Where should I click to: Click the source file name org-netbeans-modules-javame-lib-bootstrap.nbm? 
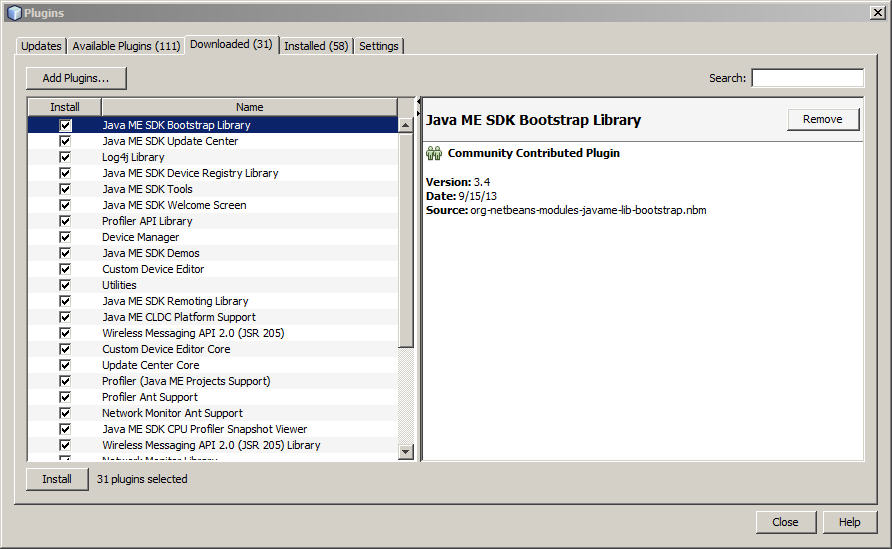coord(588,210)
